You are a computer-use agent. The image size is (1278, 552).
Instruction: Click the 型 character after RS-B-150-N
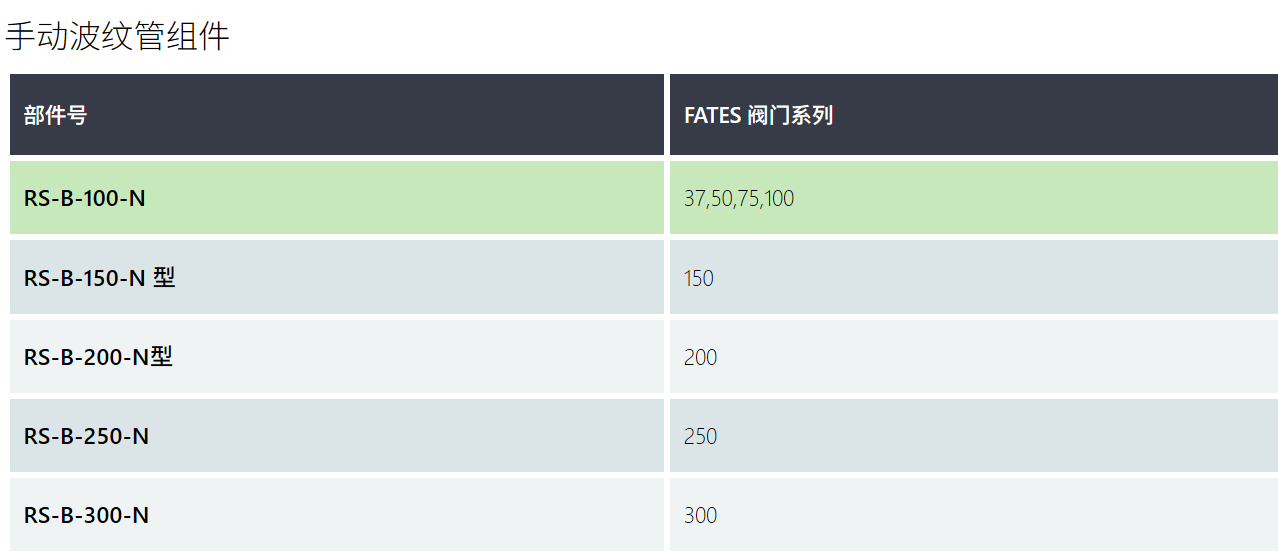pyautogui.click(x=164, y=277)
